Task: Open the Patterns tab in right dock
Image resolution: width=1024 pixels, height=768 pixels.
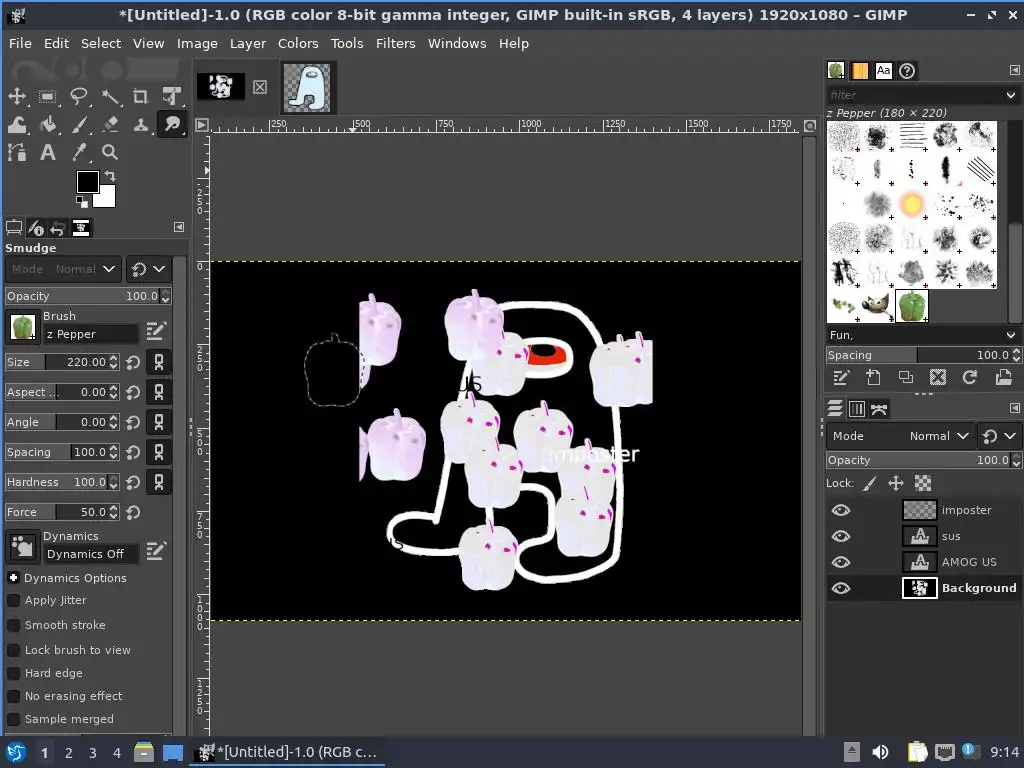Action: (859, 71)
